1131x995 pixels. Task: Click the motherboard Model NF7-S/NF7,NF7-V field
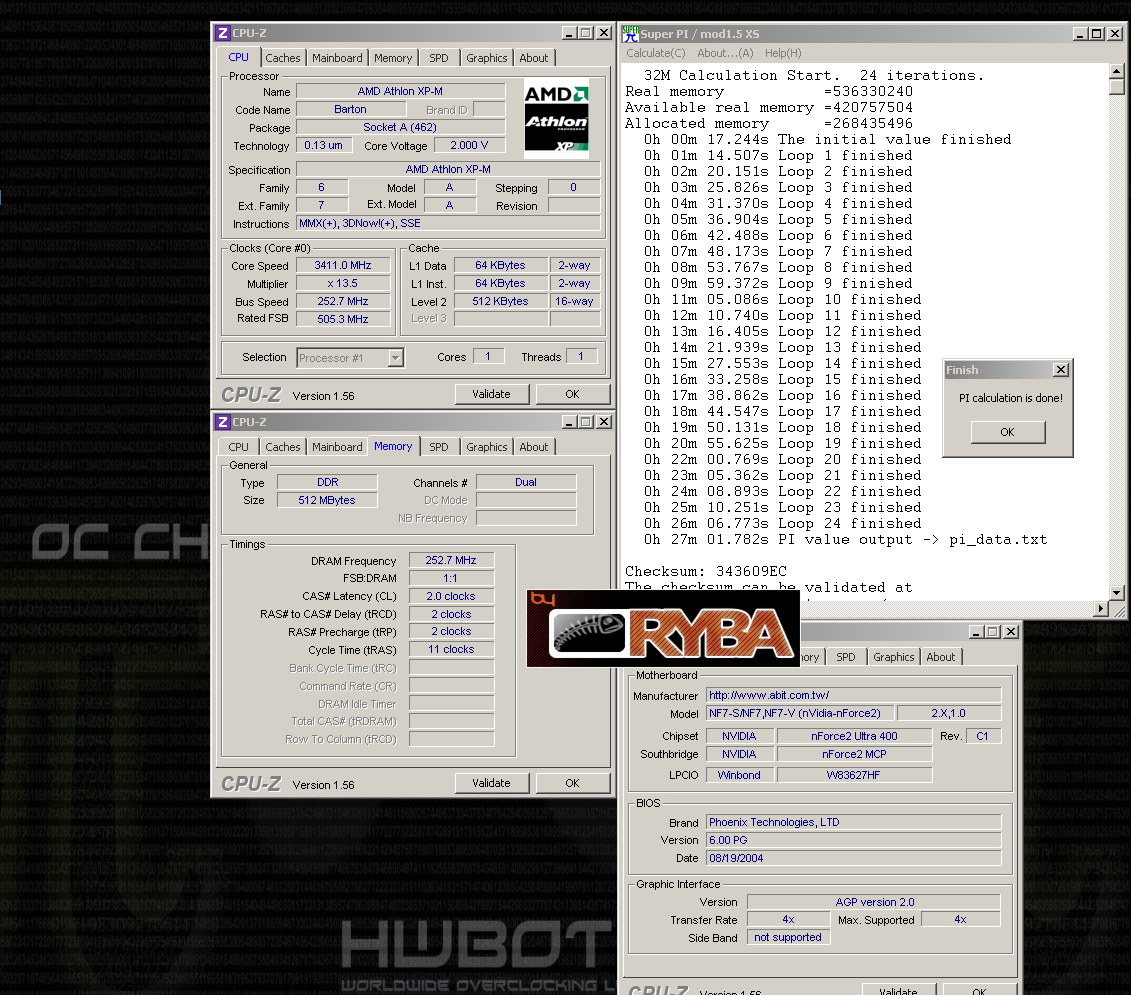click(800, 713)
